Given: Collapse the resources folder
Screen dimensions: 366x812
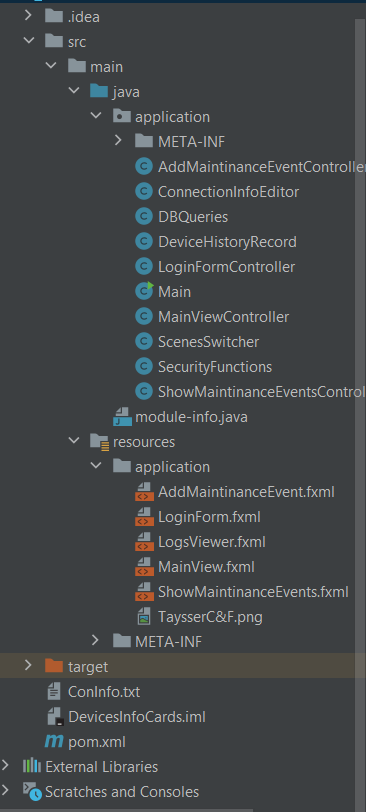Looking at the screenshot, I should 74,441.
